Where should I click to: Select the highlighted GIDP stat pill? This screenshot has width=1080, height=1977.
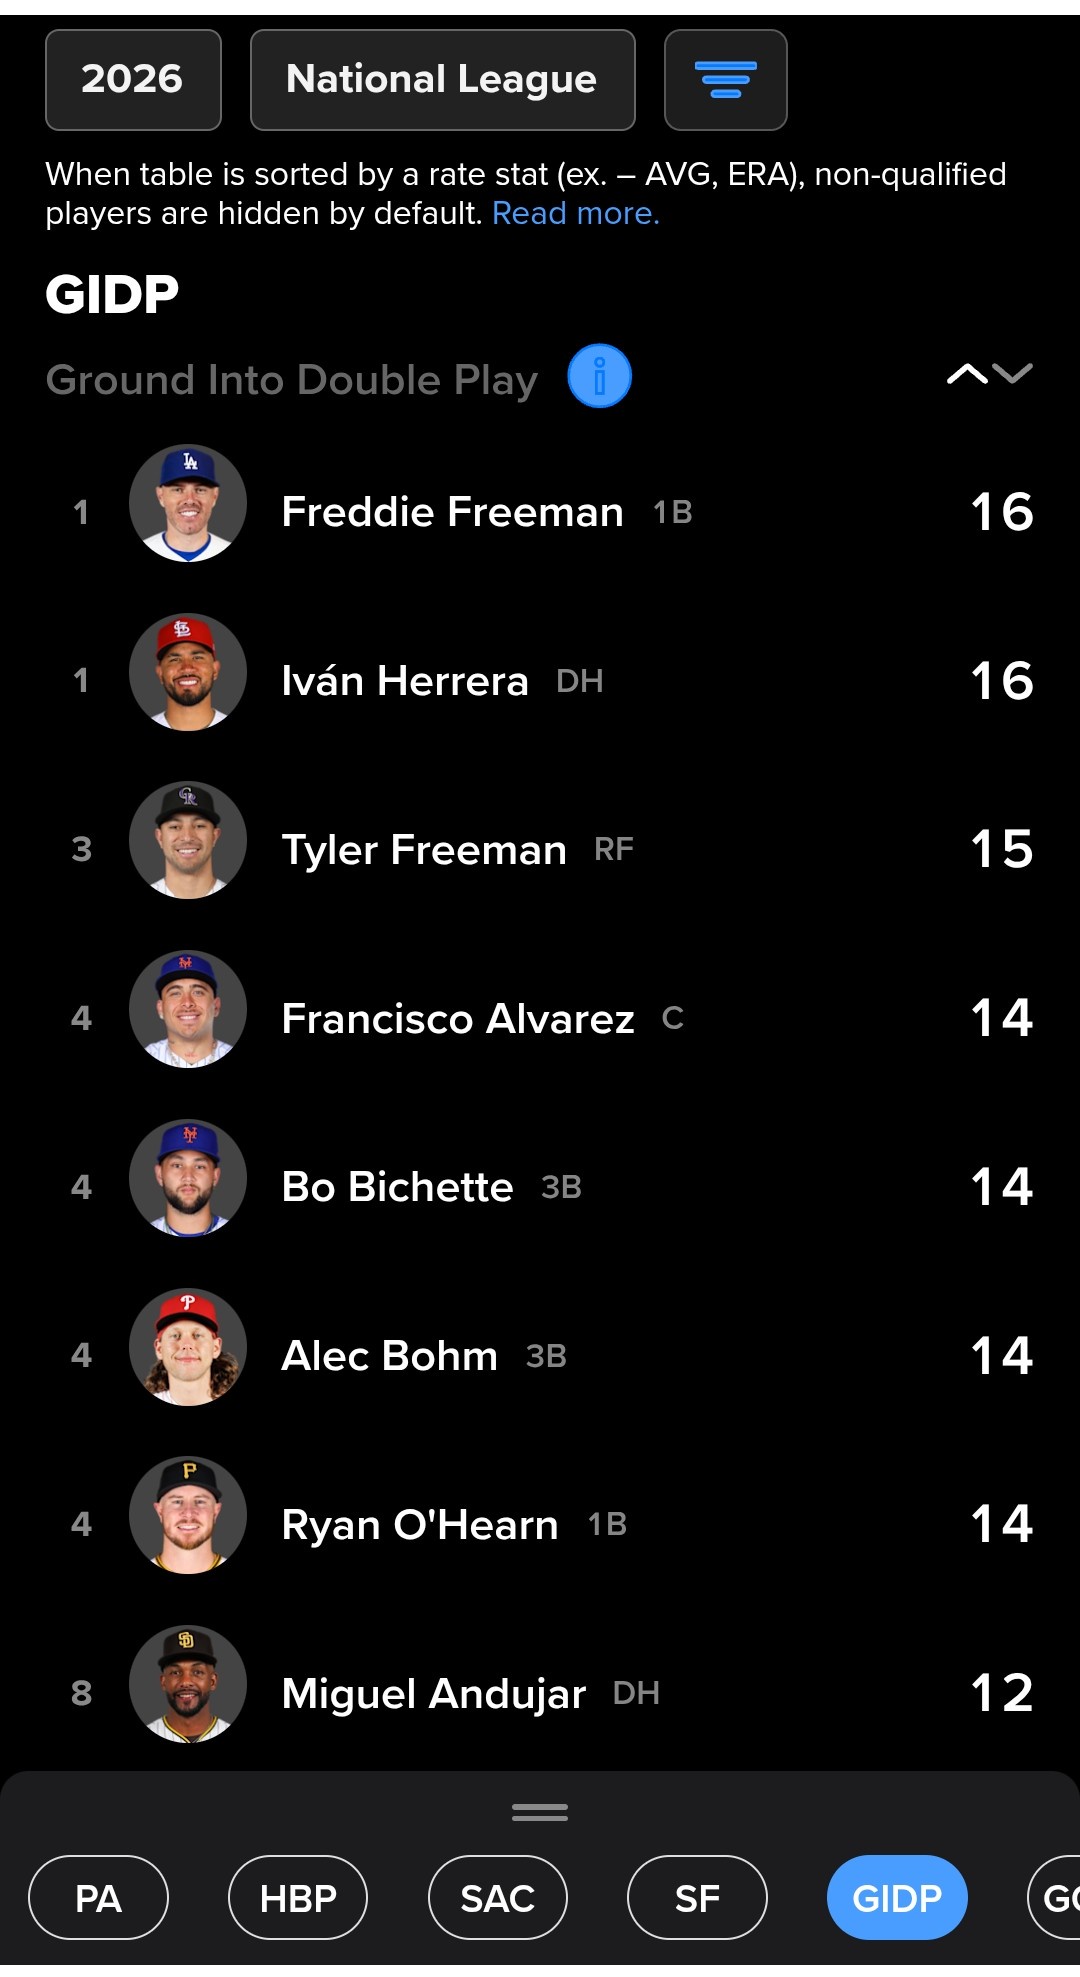[x=897, y=1898]
